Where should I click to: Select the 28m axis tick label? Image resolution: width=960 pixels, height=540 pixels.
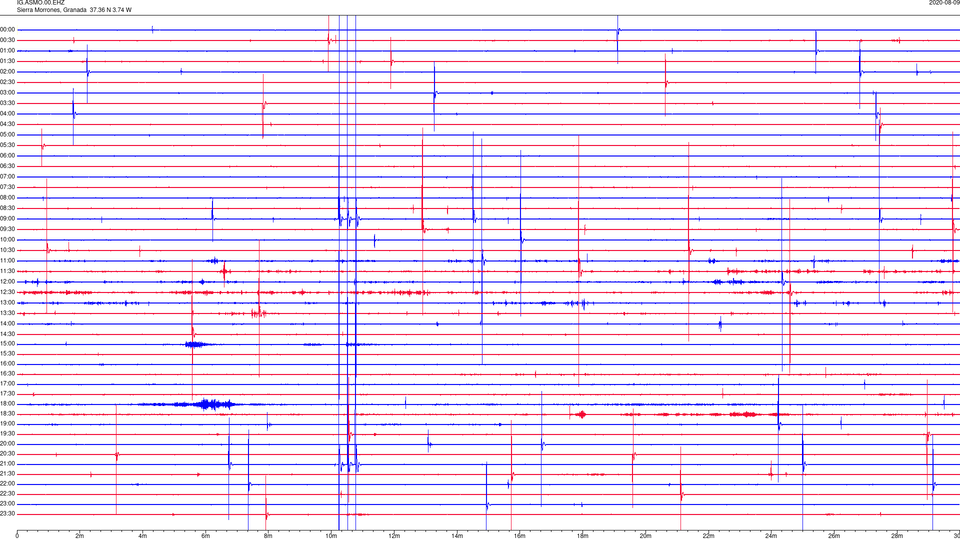pyautogui.click(x=897, y=536)
